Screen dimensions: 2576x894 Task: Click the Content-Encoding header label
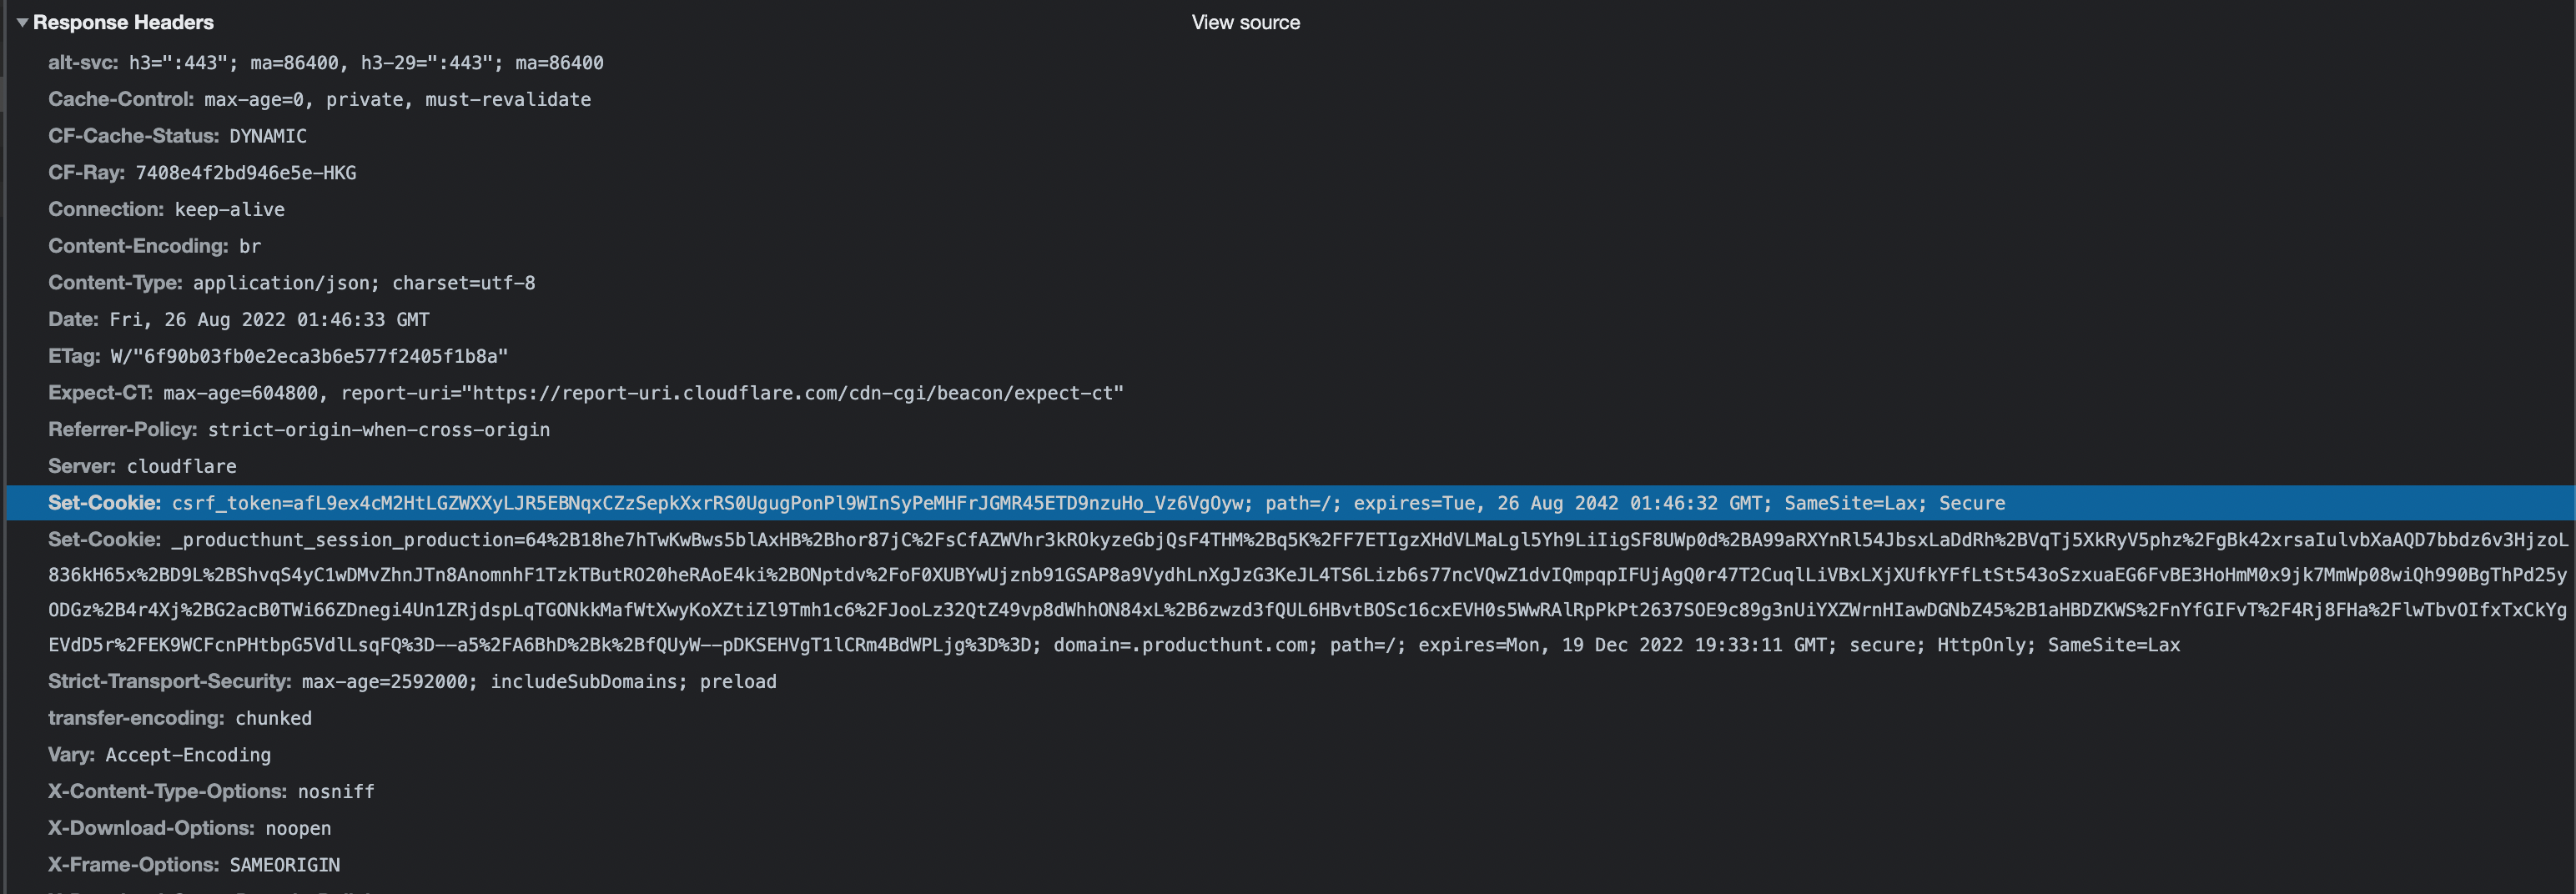click(138, 246)
